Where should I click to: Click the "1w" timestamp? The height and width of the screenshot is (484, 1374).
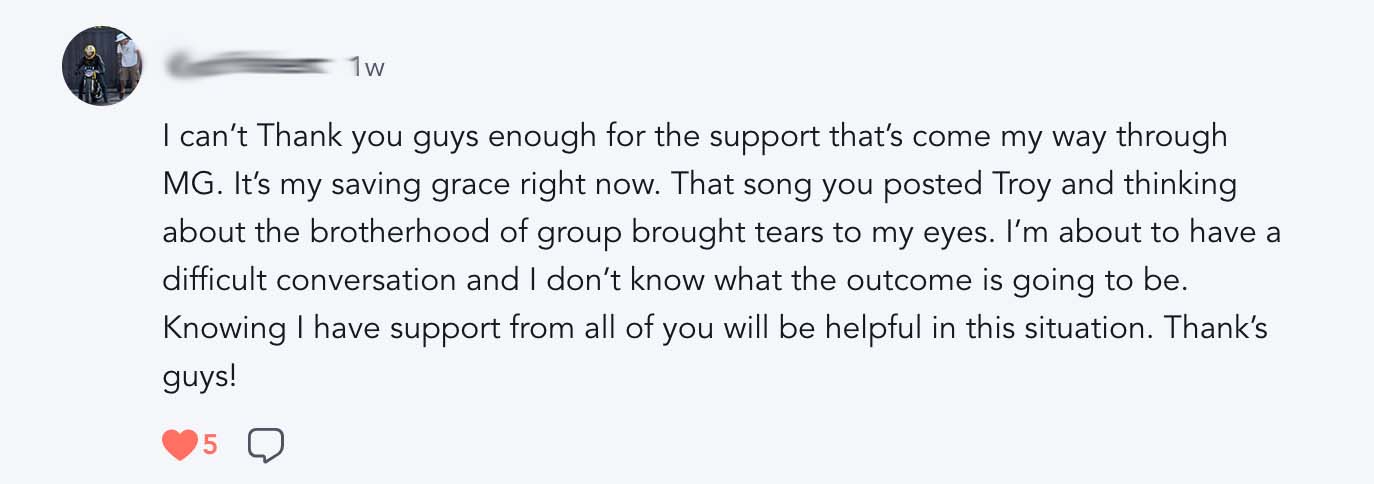[366, 68]
